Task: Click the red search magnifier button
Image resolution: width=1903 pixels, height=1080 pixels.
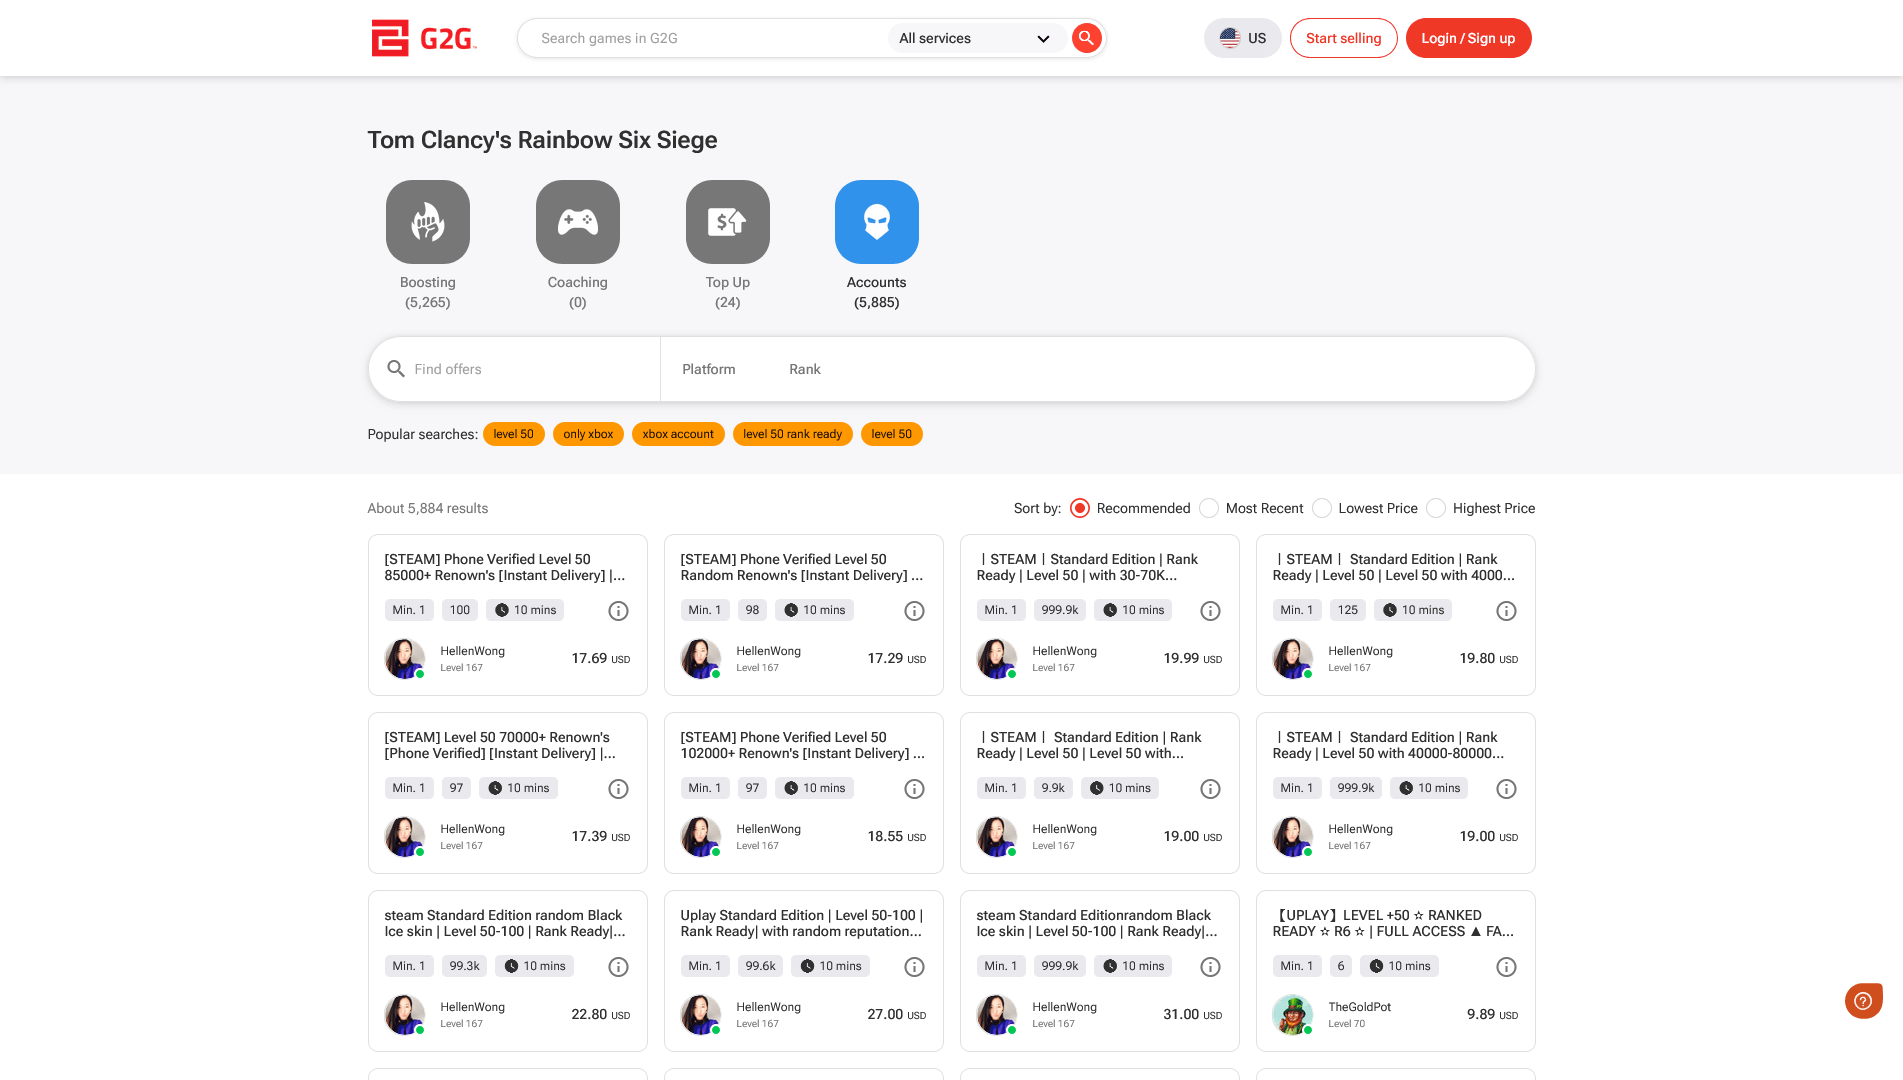Action: pos(1086,38)
